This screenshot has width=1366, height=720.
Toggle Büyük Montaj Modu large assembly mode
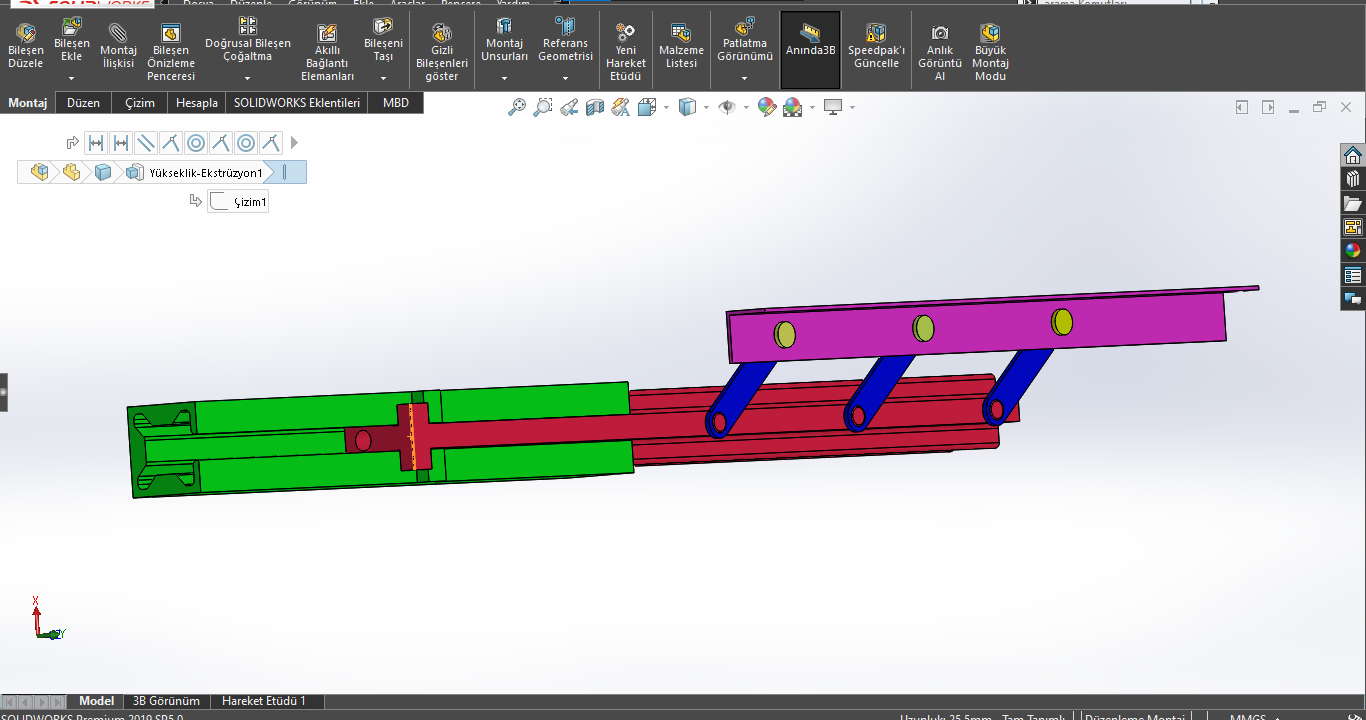pos(990,51)
